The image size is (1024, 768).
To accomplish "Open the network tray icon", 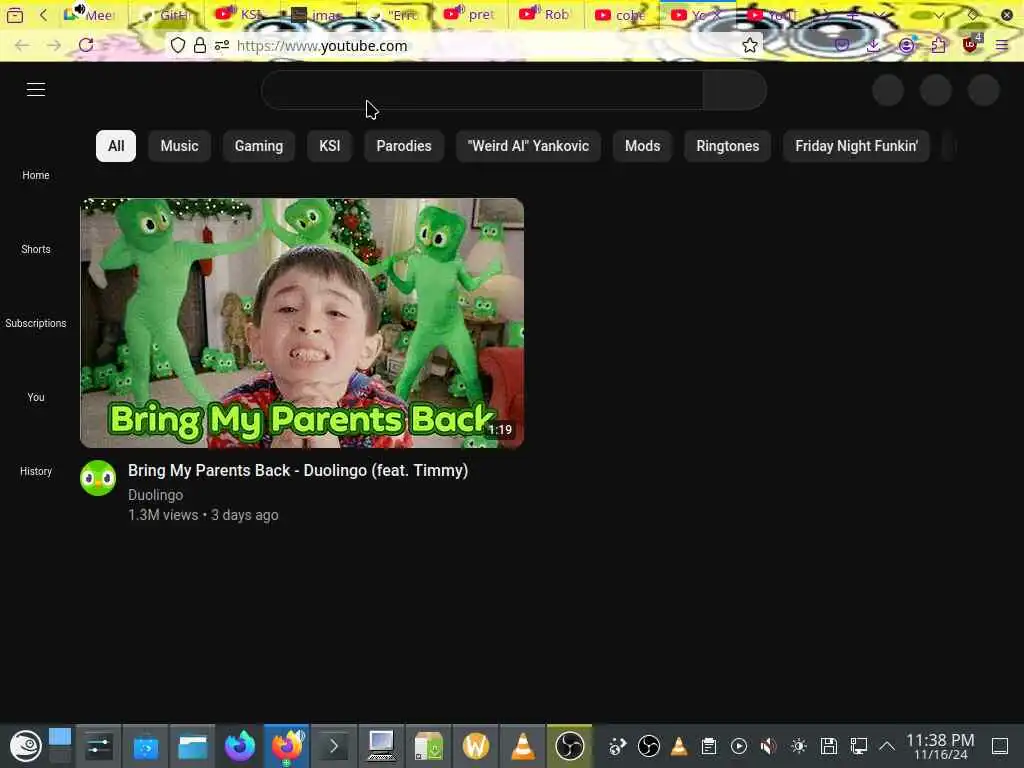I will [858, 746].
